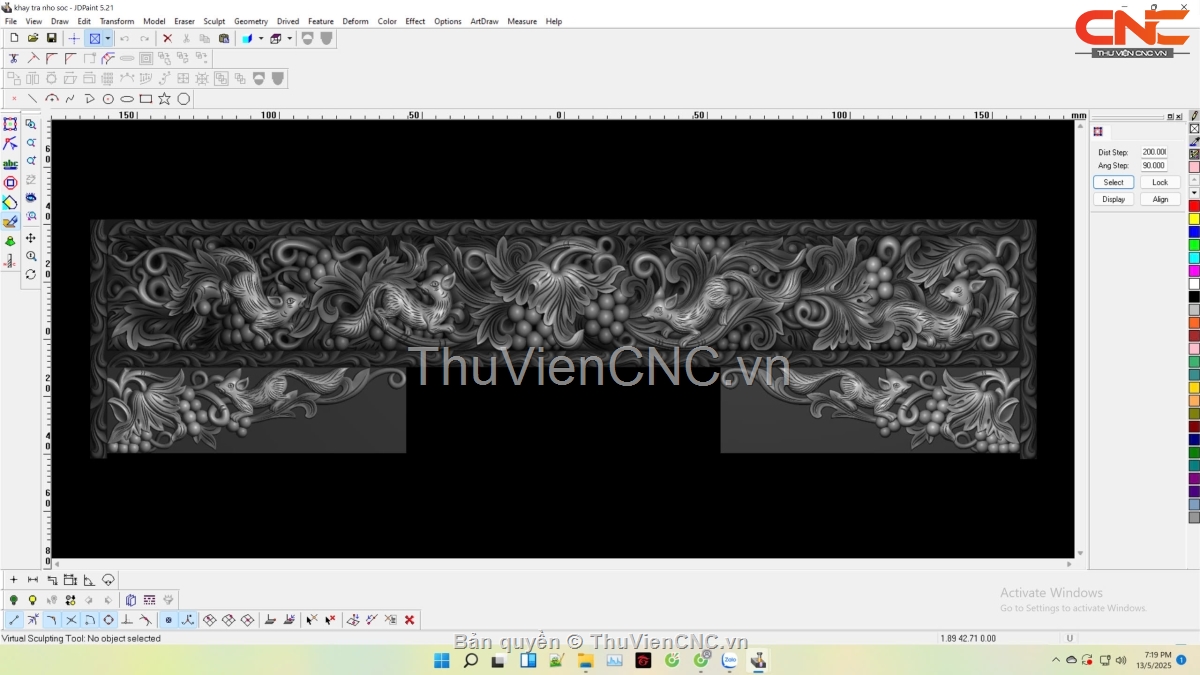Image resolution: width=1200 pixels, height=675 pixels.
Task: Click the yellow light bulb icon
Action: pos(33,600)
